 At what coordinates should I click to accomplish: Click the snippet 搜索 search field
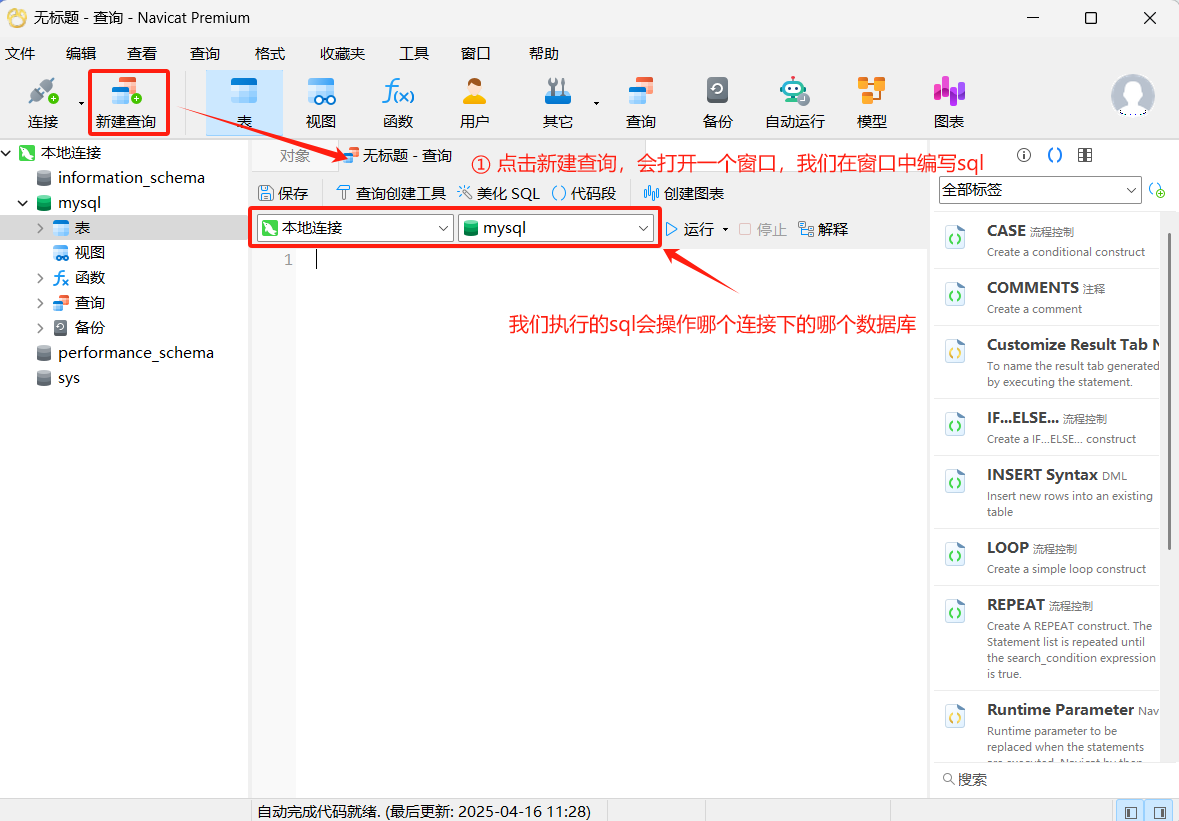(x=1045, y=780)
